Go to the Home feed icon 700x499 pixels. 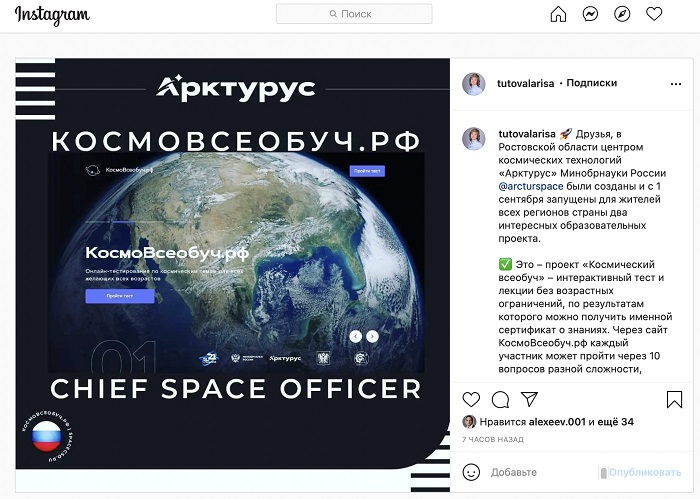(558, 14)
